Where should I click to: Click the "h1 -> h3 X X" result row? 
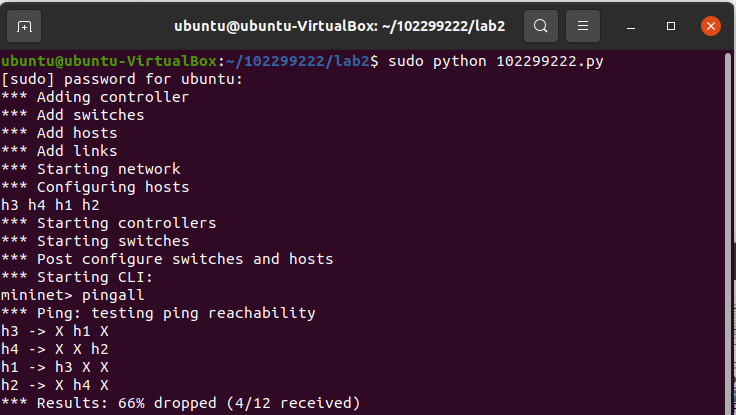(x=55, y=367)
